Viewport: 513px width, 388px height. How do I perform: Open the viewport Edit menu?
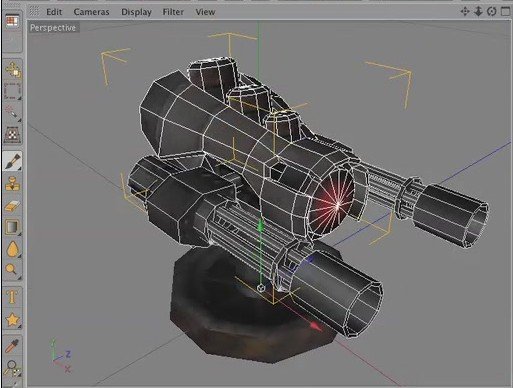pyautogui.click(x=54, y=12)
